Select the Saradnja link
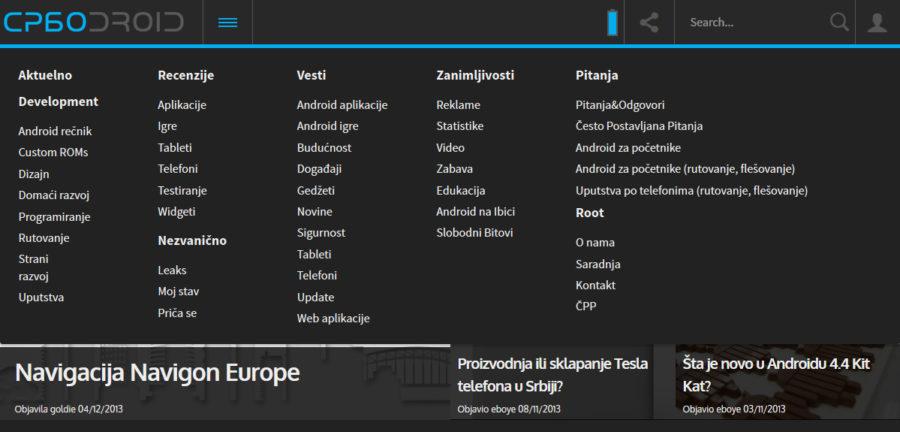The image size is (900, 432). 598,264
